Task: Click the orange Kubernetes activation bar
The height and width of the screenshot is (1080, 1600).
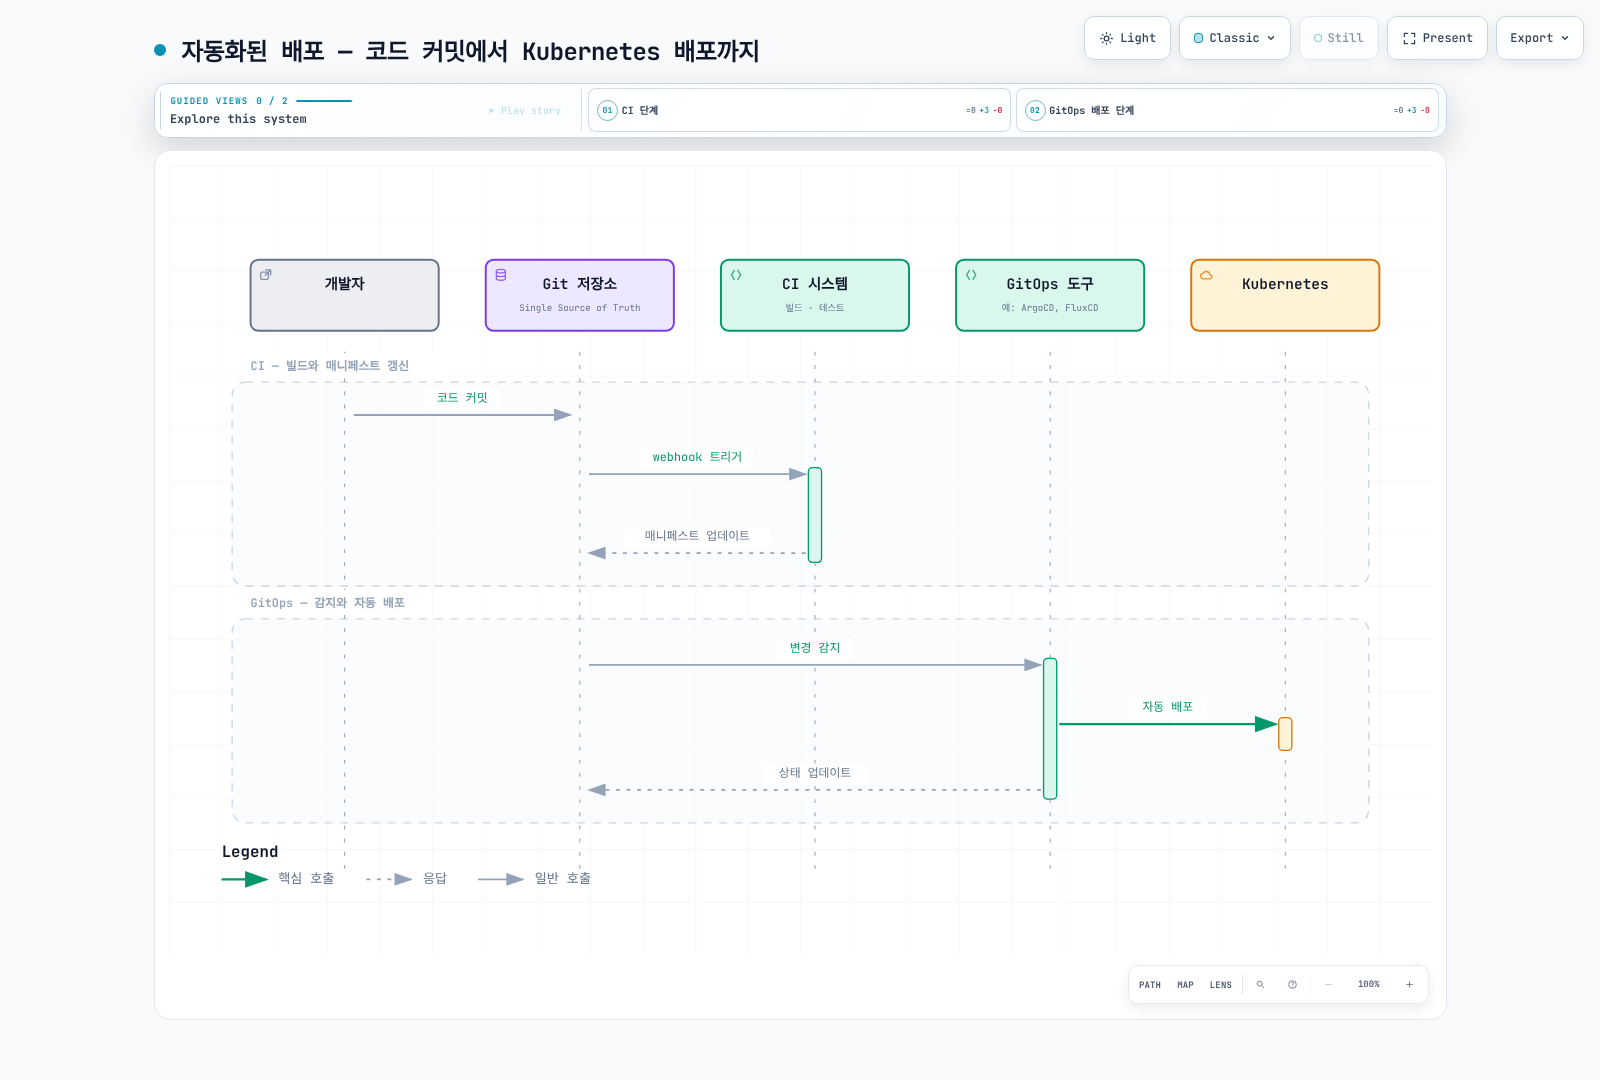Action: click(1285, 734)
